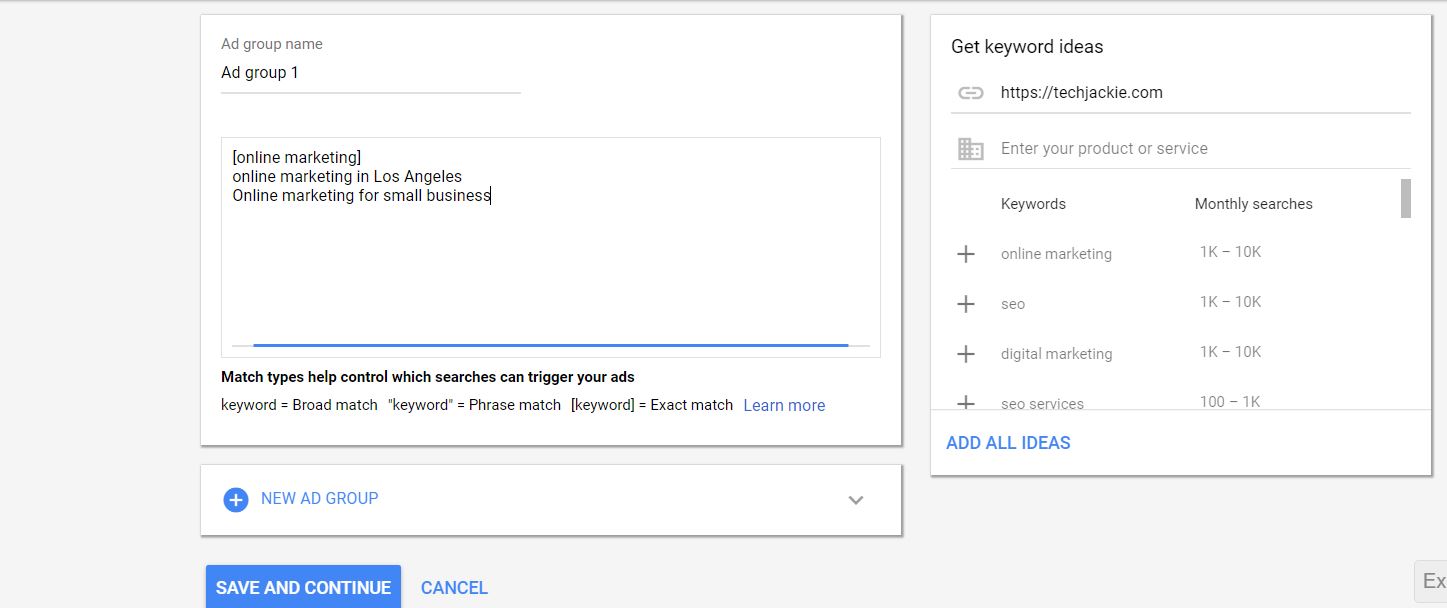Click the Keywords column header

click(1033, 204)
